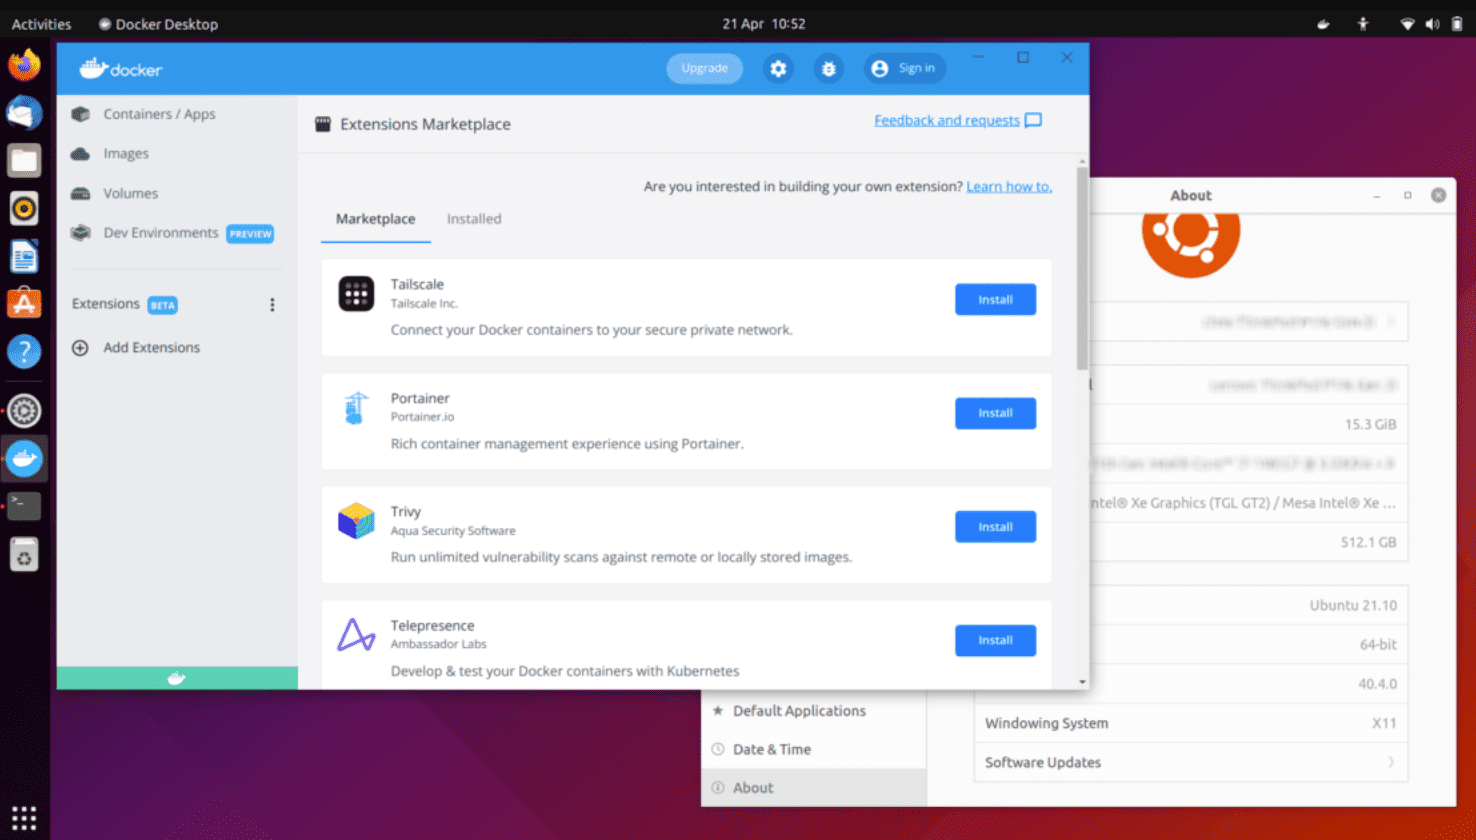Click the Telepresence extension logo
Image resolution: width=1476 pixels, height=840 pixels.
[356, 635]
